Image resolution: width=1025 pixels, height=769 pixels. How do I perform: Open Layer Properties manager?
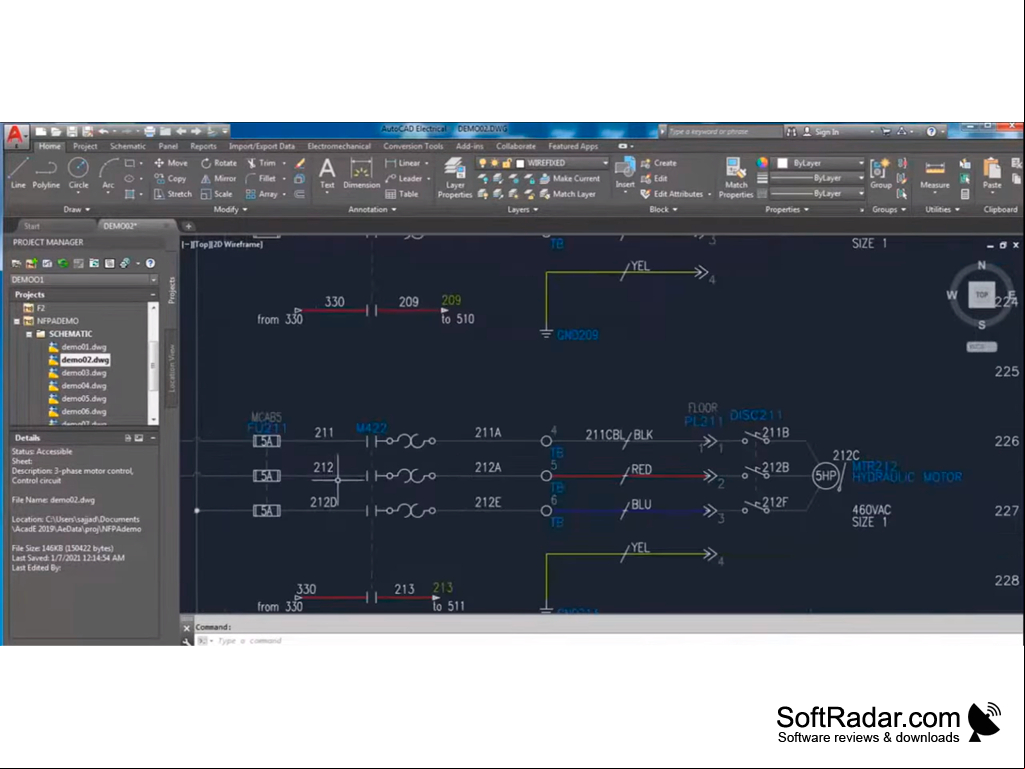click(454, 177)
